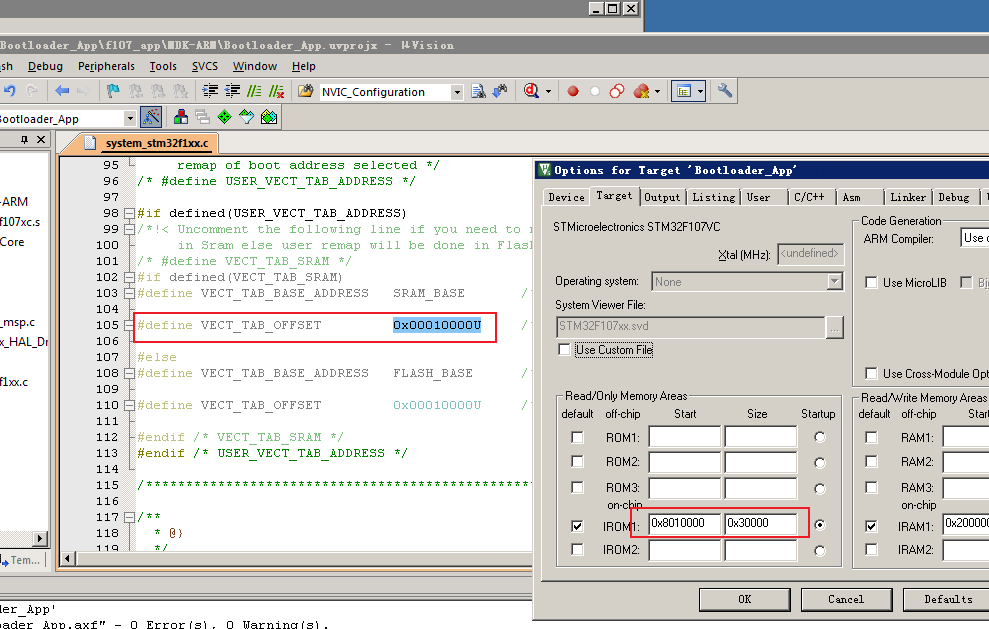Open the Window menu
This screenshot has height=629, width=989.
[x=255, y=66]
